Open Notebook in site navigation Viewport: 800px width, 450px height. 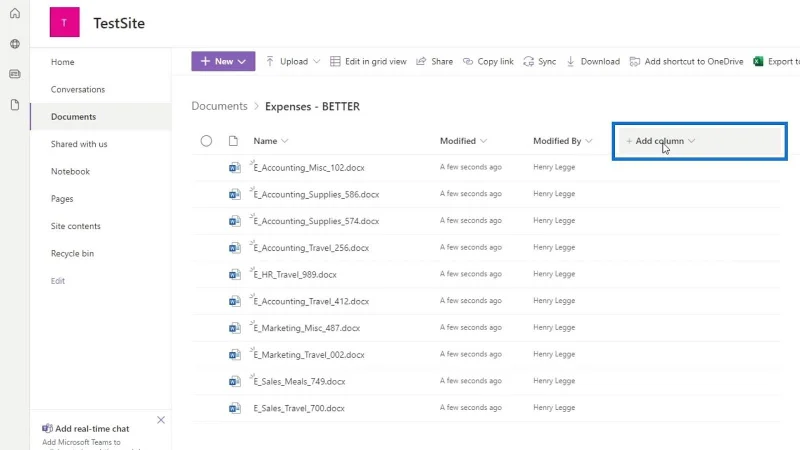click(x=70, y=171)
